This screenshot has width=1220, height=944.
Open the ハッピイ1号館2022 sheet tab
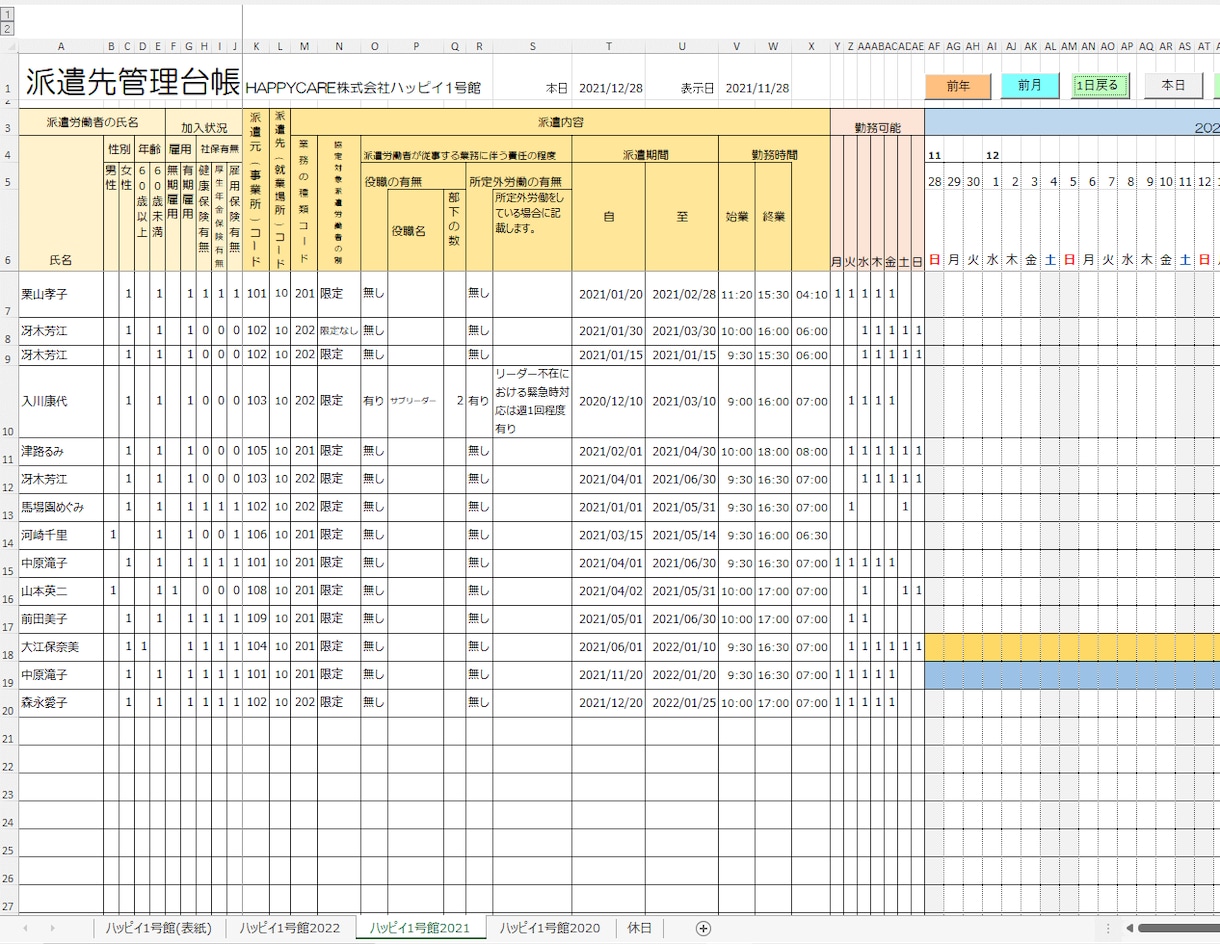pos(290,928)
